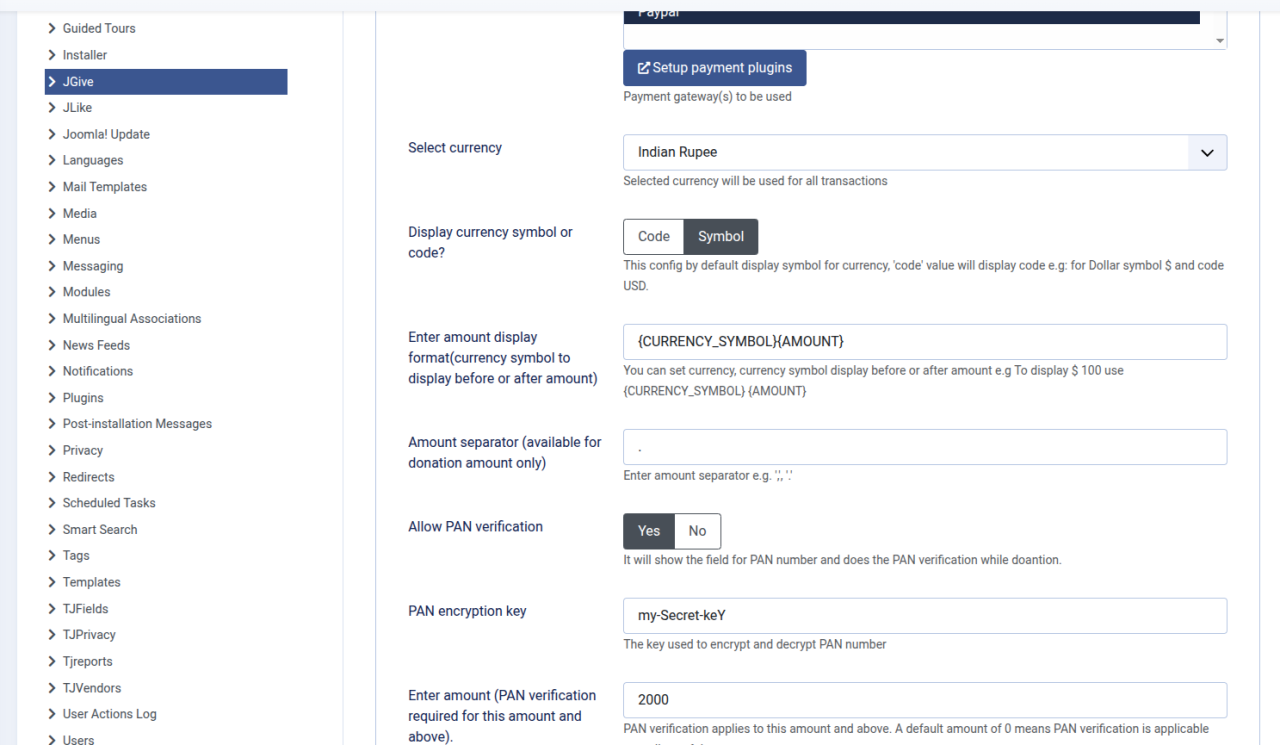Click the amount display format field
The height and width of the screenshot is (745, 1280).
point(924,342)
